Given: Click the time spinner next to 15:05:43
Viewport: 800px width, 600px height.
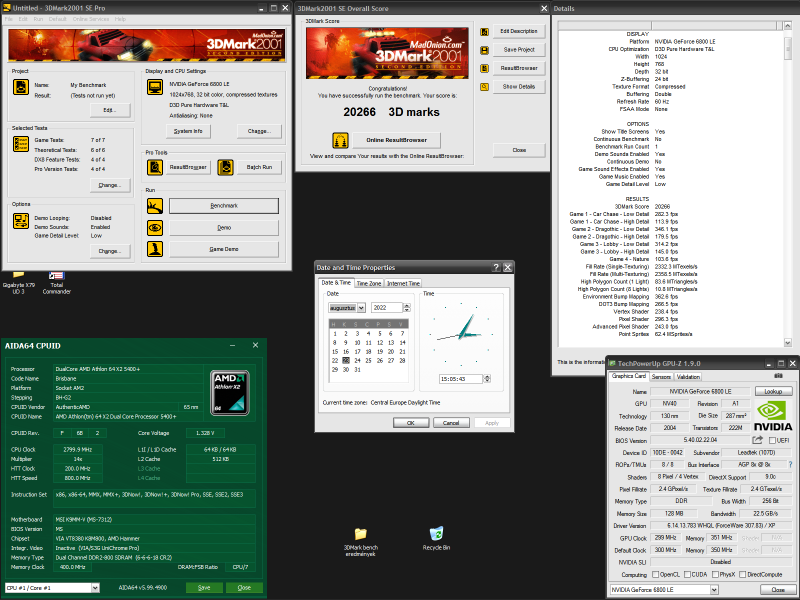Looking at the screenshot, I should tap(487, 379).
